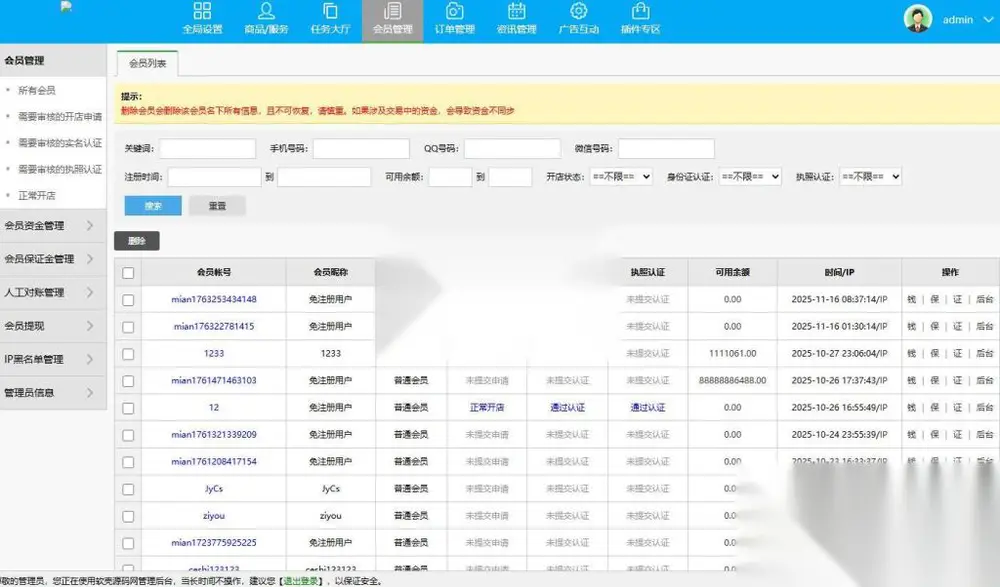Check the box for member JyCs
Screen dimensions: 1000x587
[128, 489]
